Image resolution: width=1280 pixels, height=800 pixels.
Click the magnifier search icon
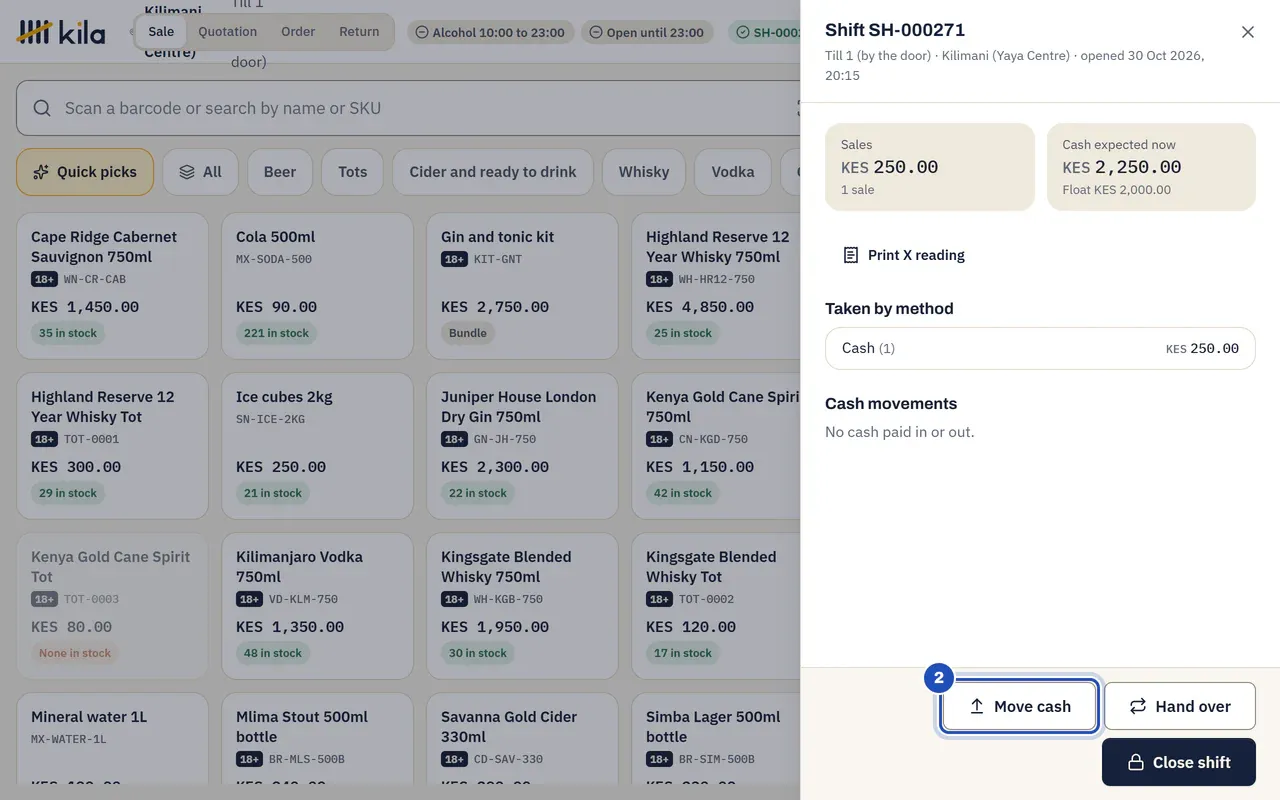42,108
